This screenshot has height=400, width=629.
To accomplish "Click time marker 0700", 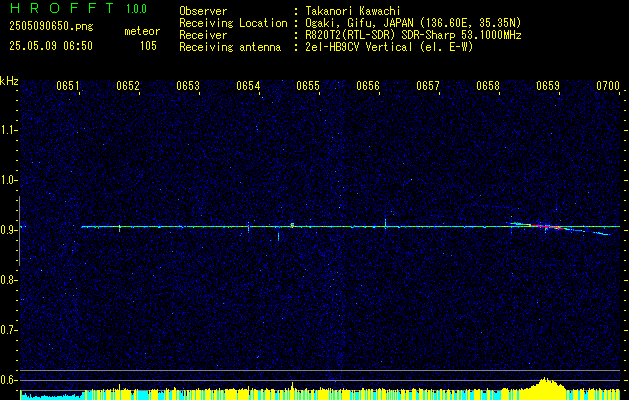I will pyautogui.click(x=608, y=86).
